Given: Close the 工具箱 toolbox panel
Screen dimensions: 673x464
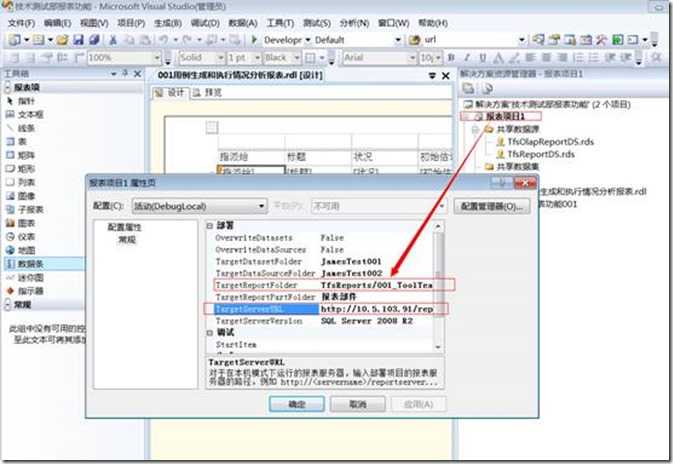Looking at the screenshot, I should [137, 74].
